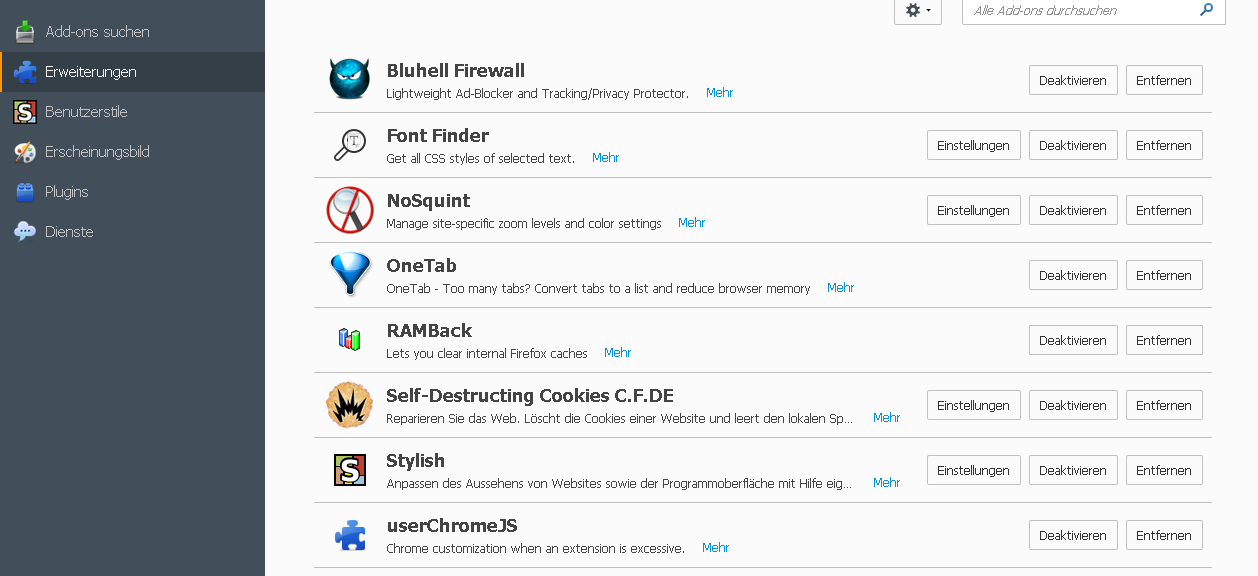Click Mehr link for Stylish

click(x=886, y=482)
